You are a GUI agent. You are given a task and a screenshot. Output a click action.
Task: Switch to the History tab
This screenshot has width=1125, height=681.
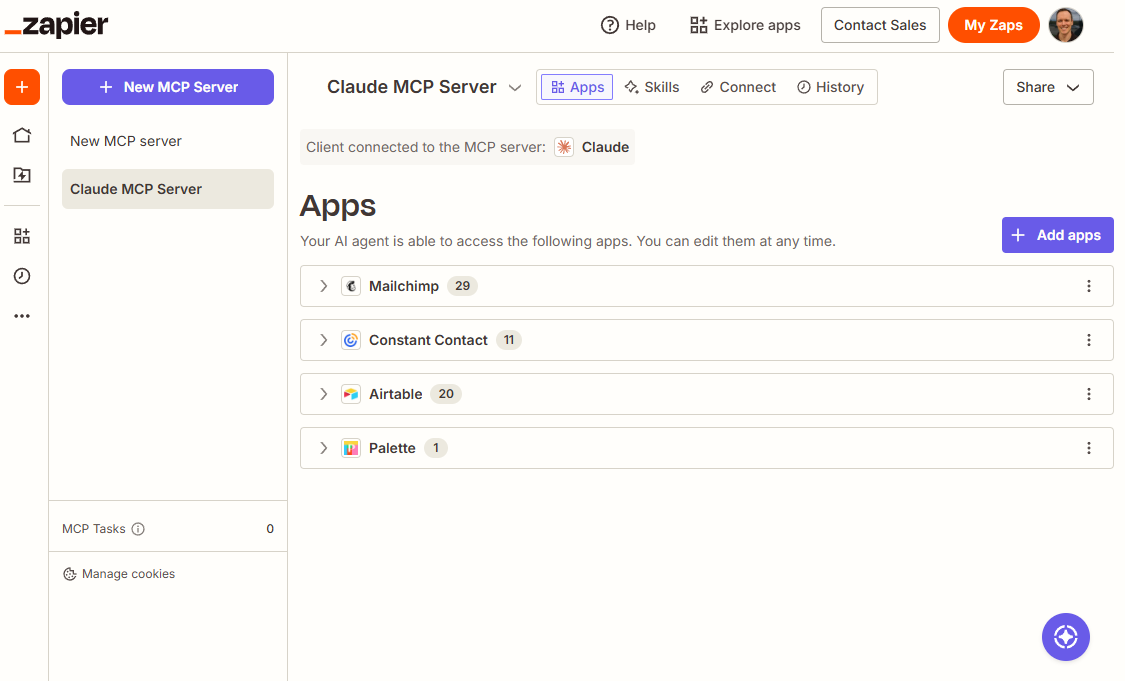click(830, 87)
